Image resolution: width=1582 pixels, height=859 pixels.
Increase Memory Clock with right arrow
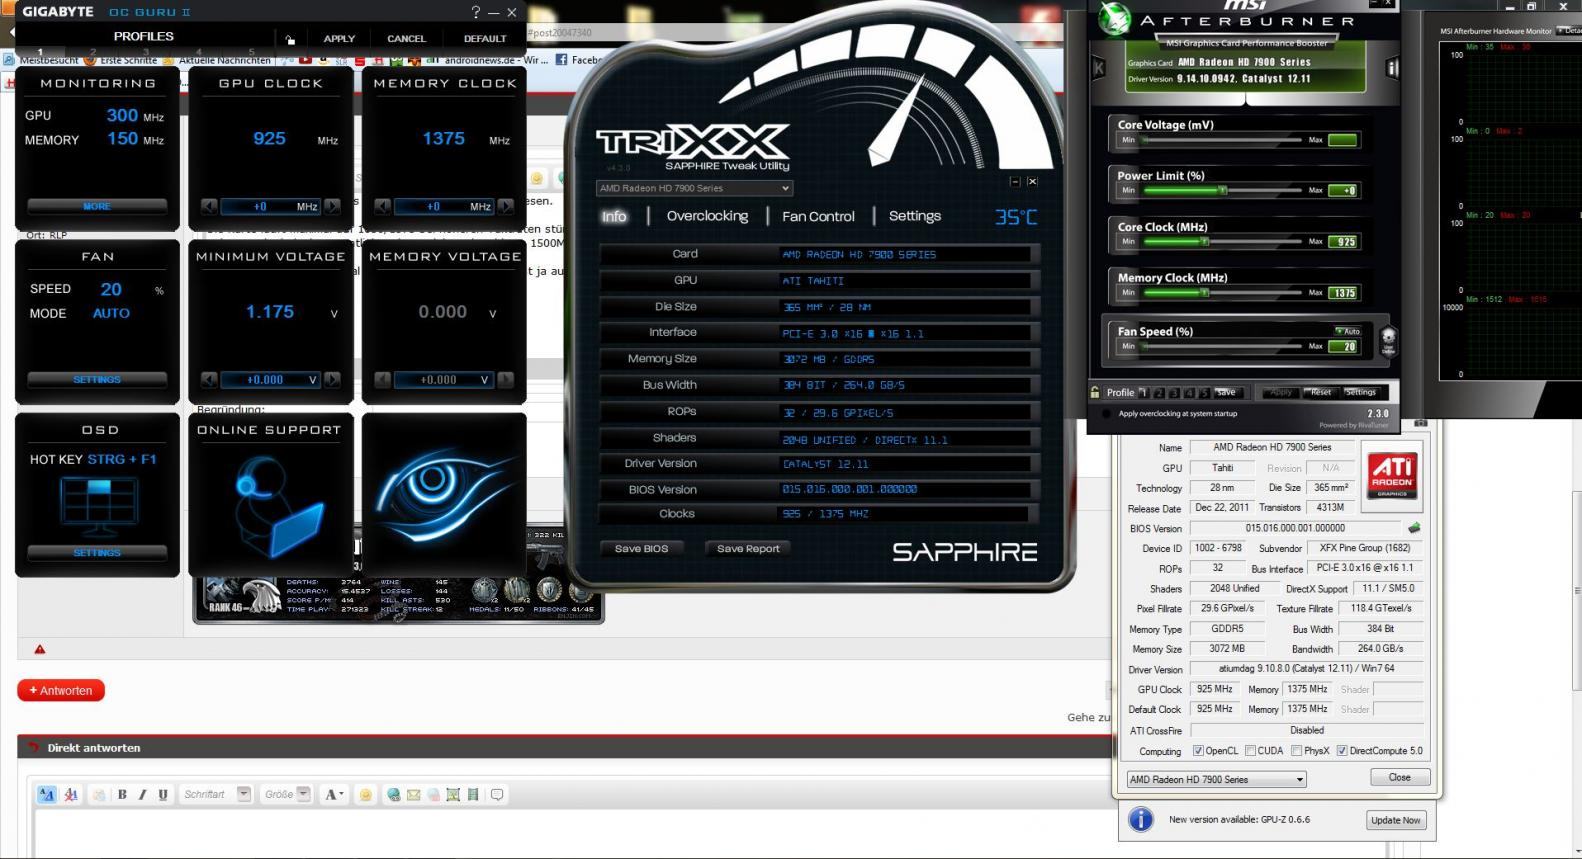(506, 207)
